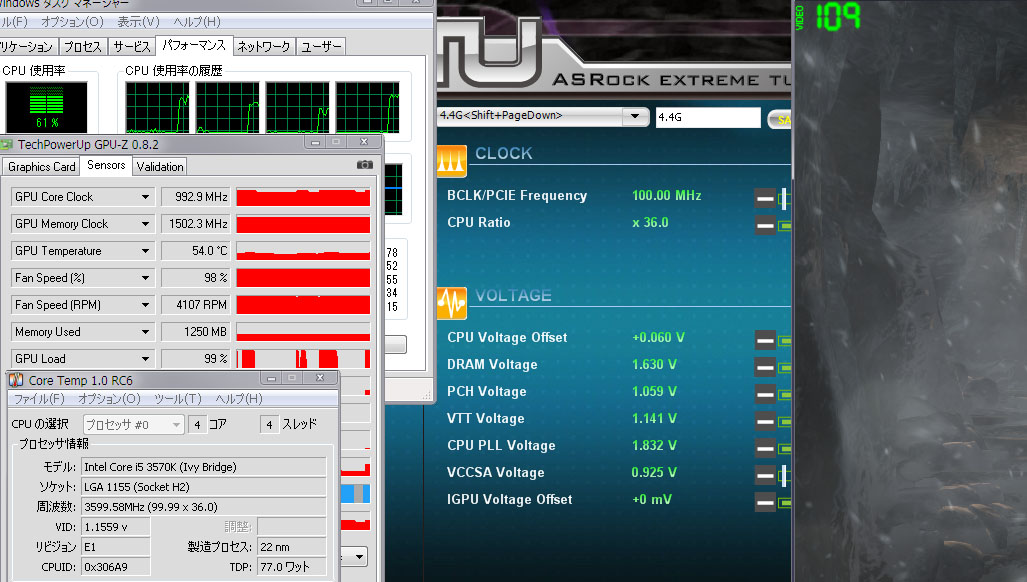Open the GPU Load sensor dropdown

click(145, 359)
